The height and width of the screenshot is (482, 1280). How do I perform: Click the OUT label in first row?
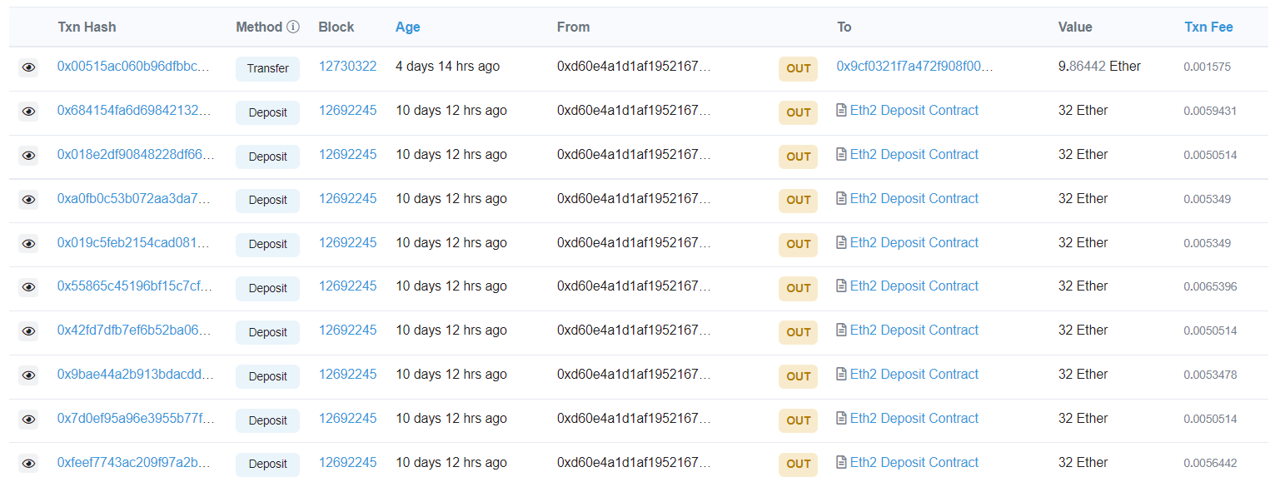click(798, 68)
